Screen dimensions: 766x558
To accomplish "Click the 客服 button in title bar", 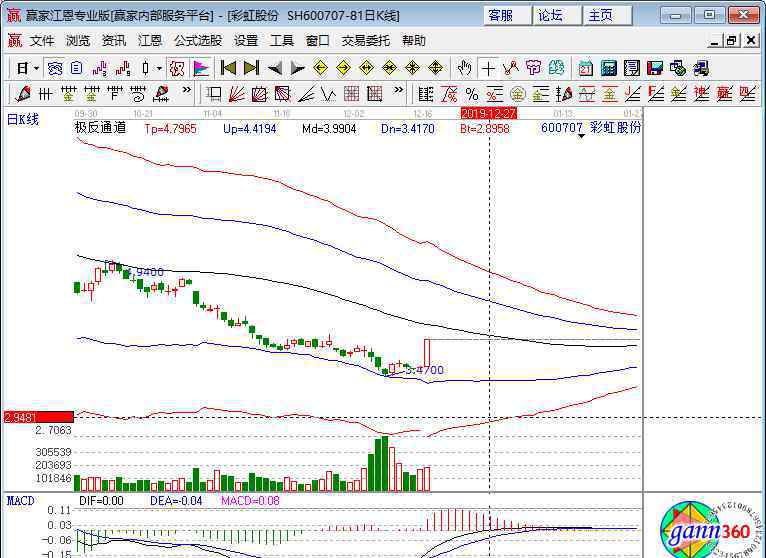I will (508, 16).
